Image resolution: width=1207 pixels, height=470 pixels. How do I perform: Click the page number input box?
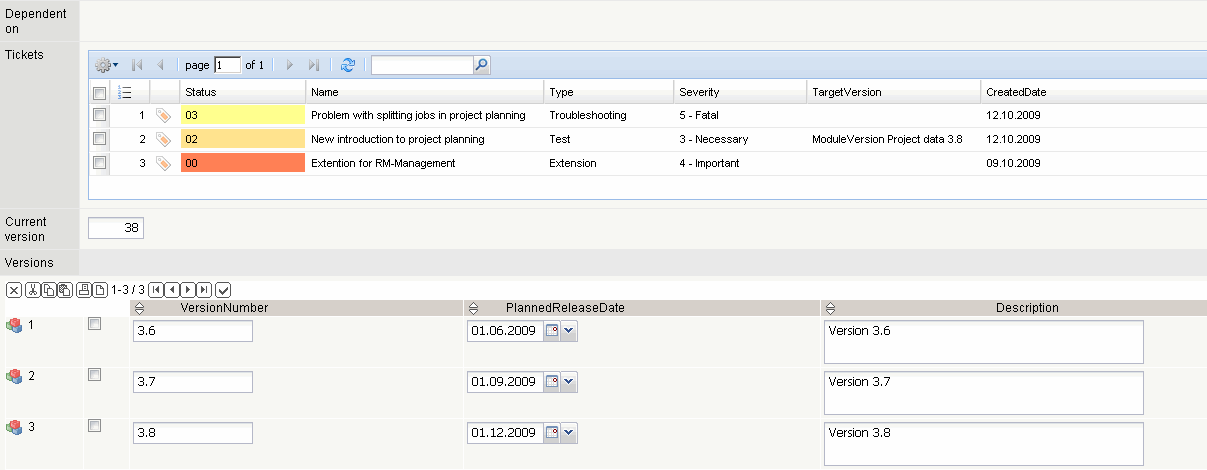pyautogui.click(x=228, y=65)
